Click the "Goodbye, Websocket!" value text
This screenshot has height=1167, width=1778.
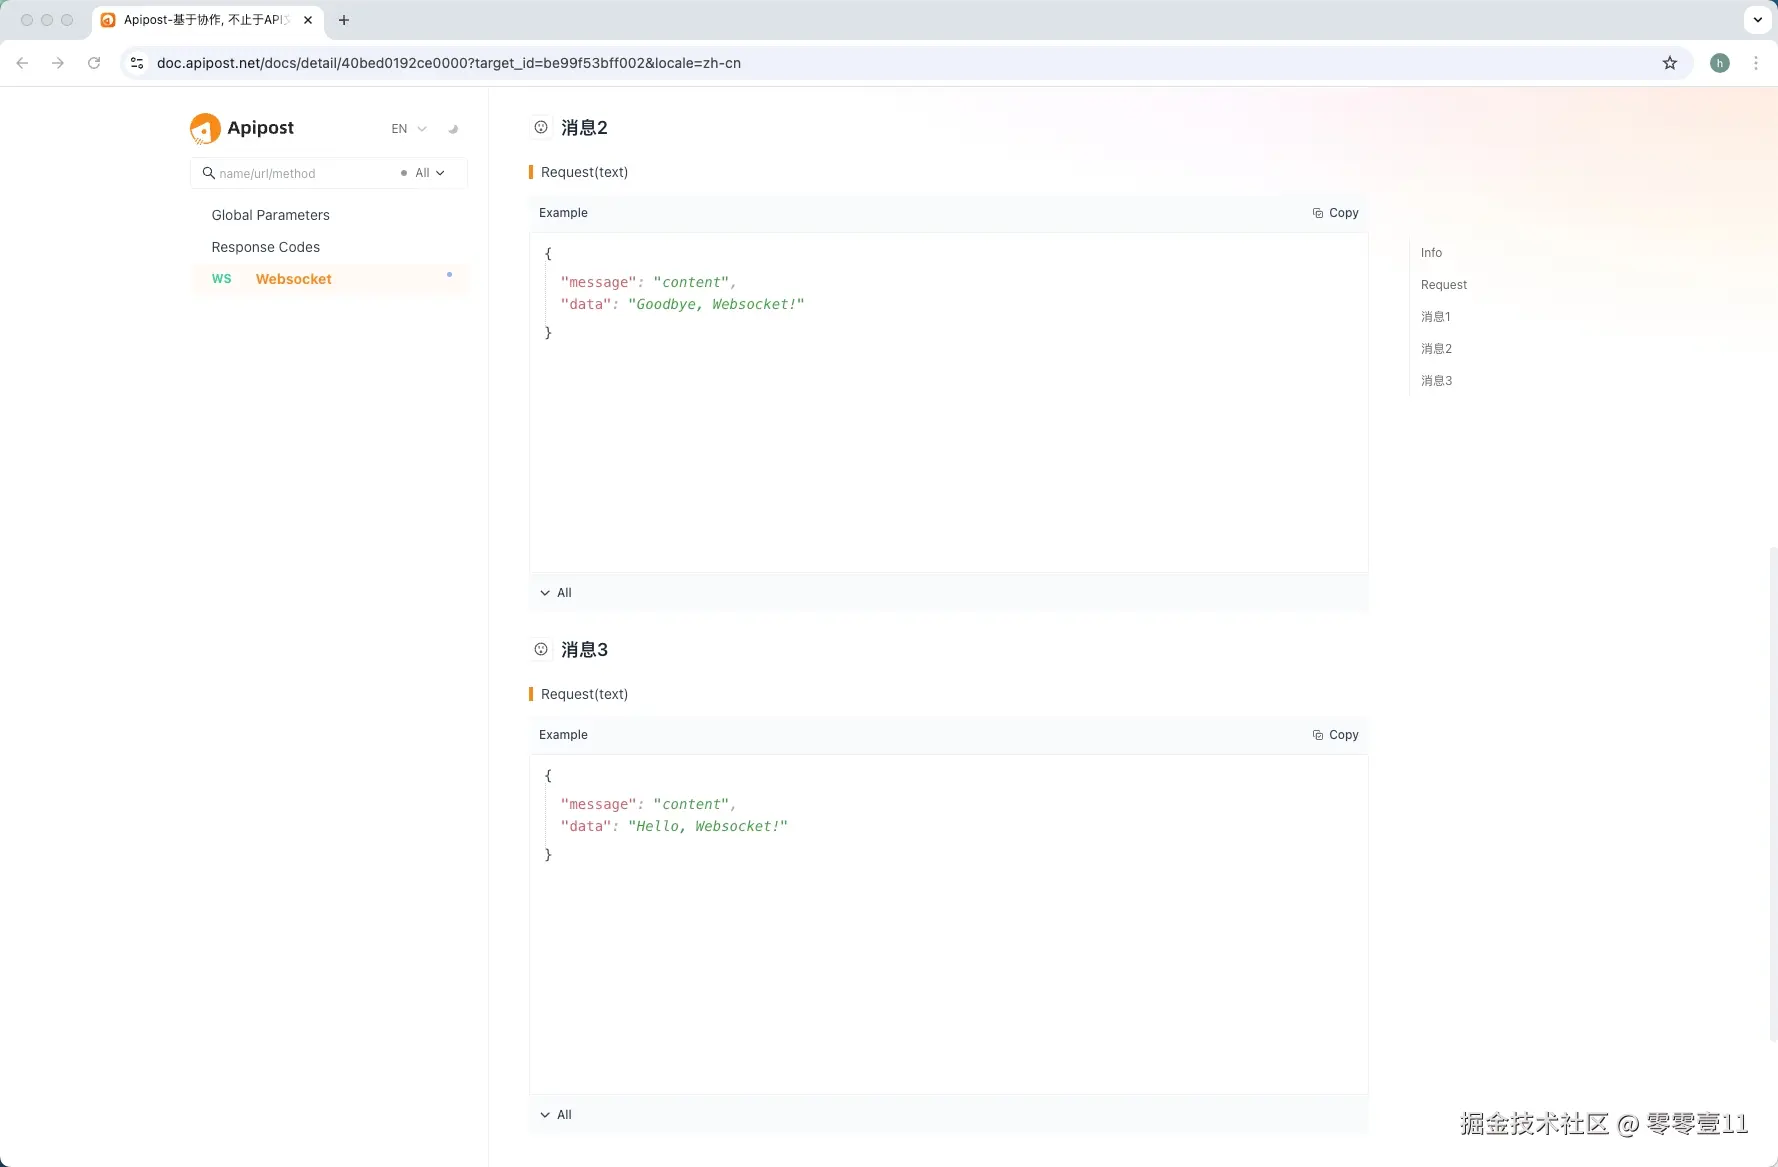click(x=716, y=304)
